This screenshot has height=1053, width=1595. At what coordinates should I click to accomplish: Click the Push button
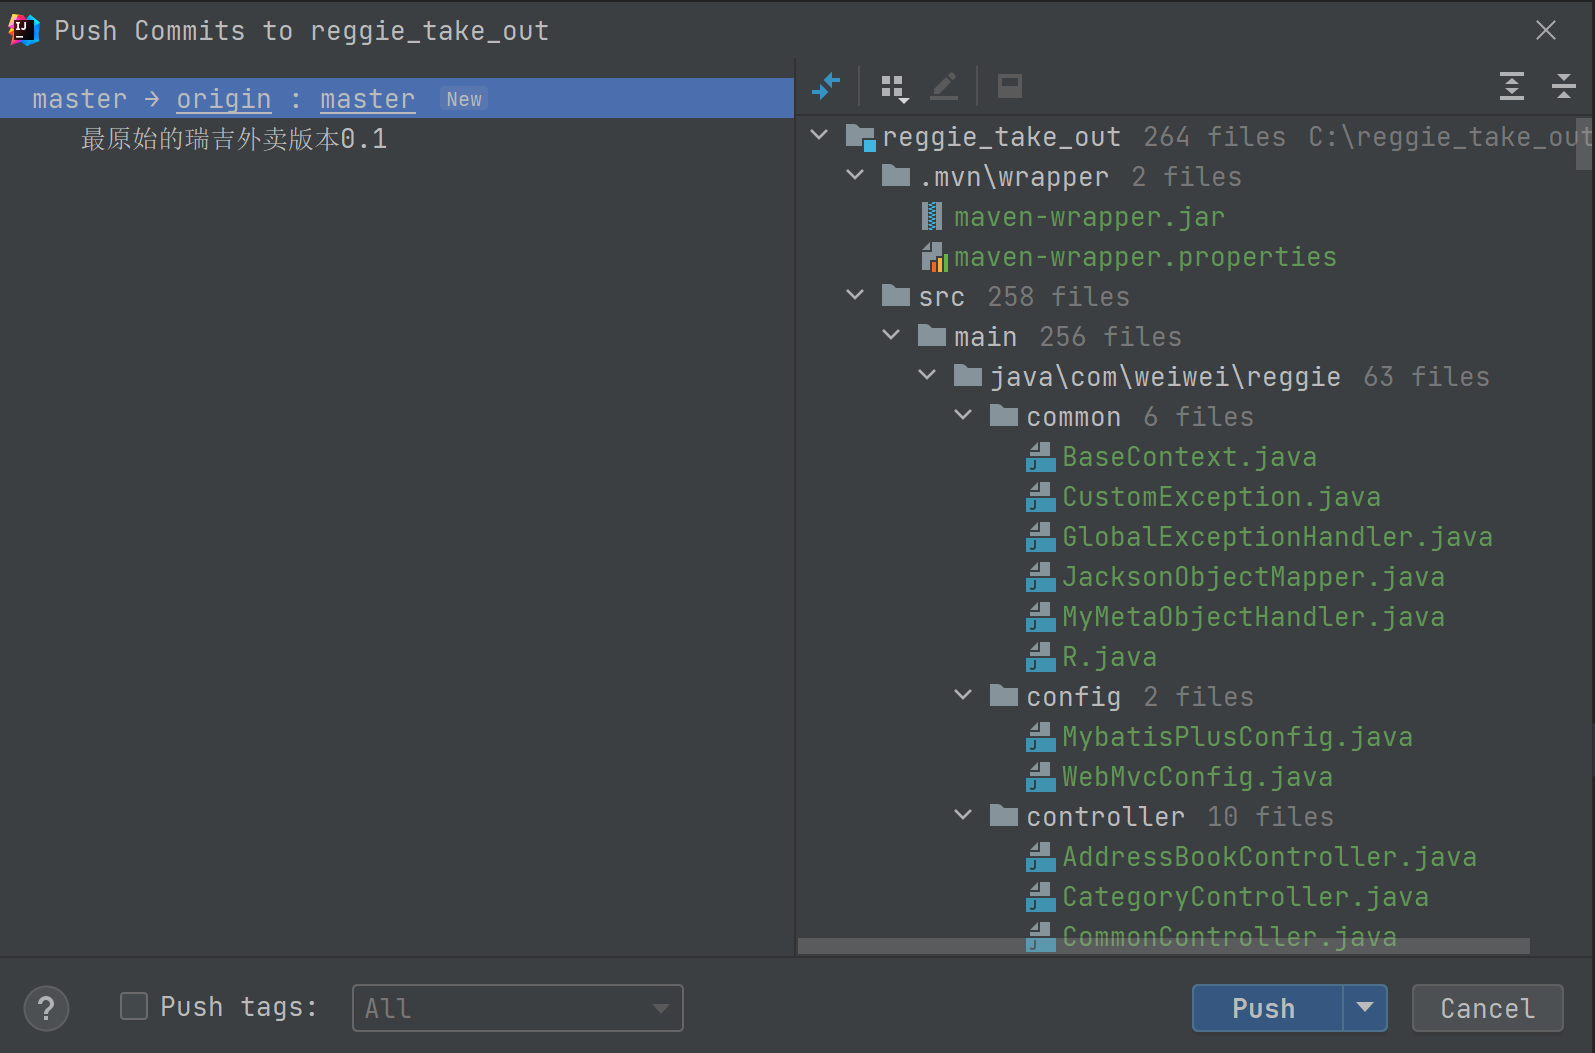(x=1266, y=1008)
